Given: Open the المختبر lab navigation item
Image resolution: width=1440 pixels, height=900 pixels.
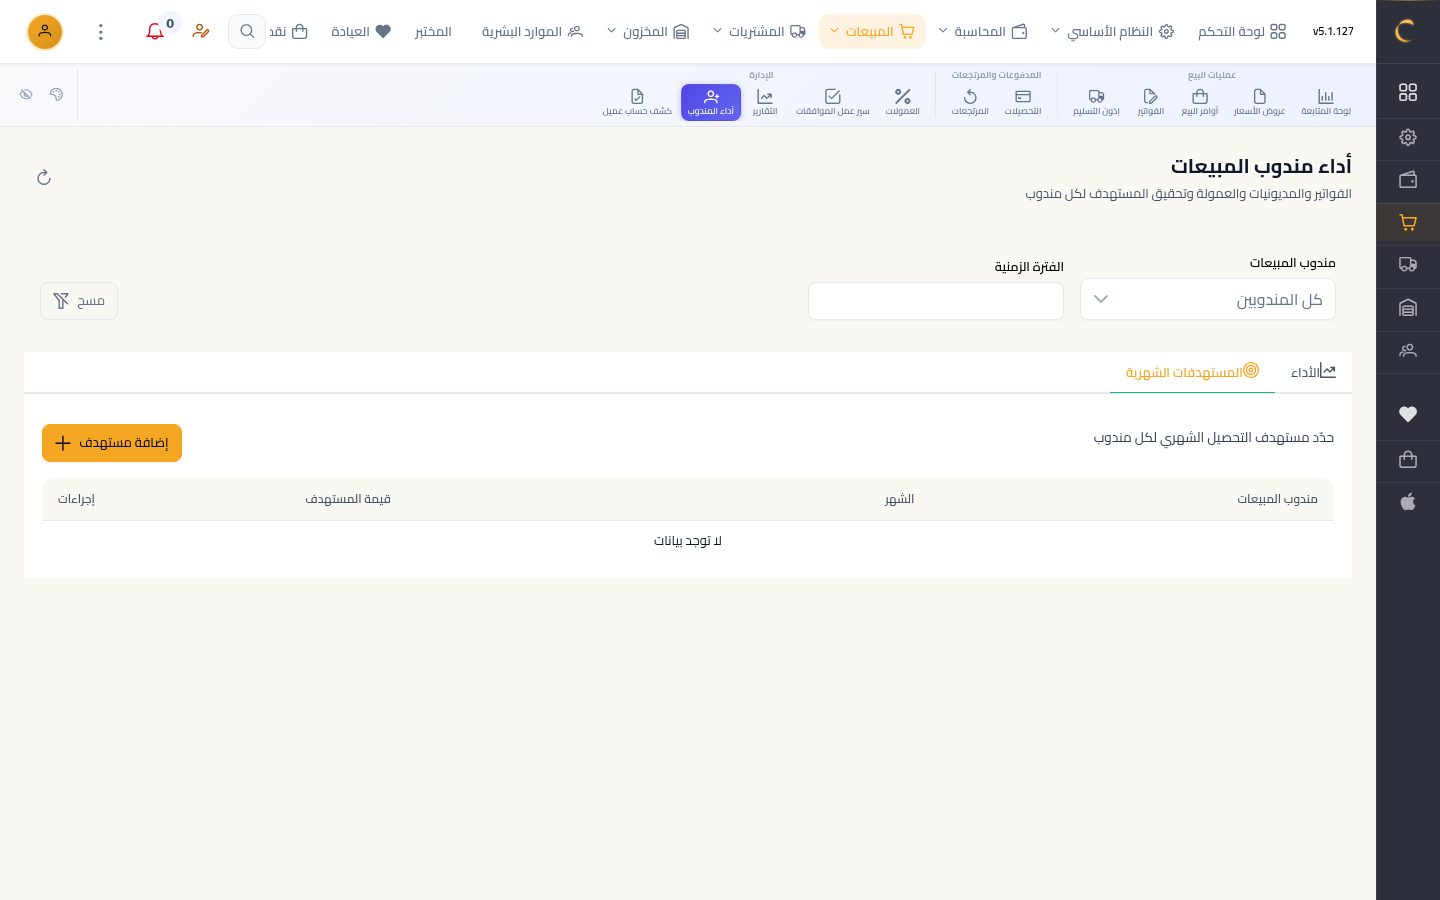Looking at the screenshot, I should [x=433, y=32].
